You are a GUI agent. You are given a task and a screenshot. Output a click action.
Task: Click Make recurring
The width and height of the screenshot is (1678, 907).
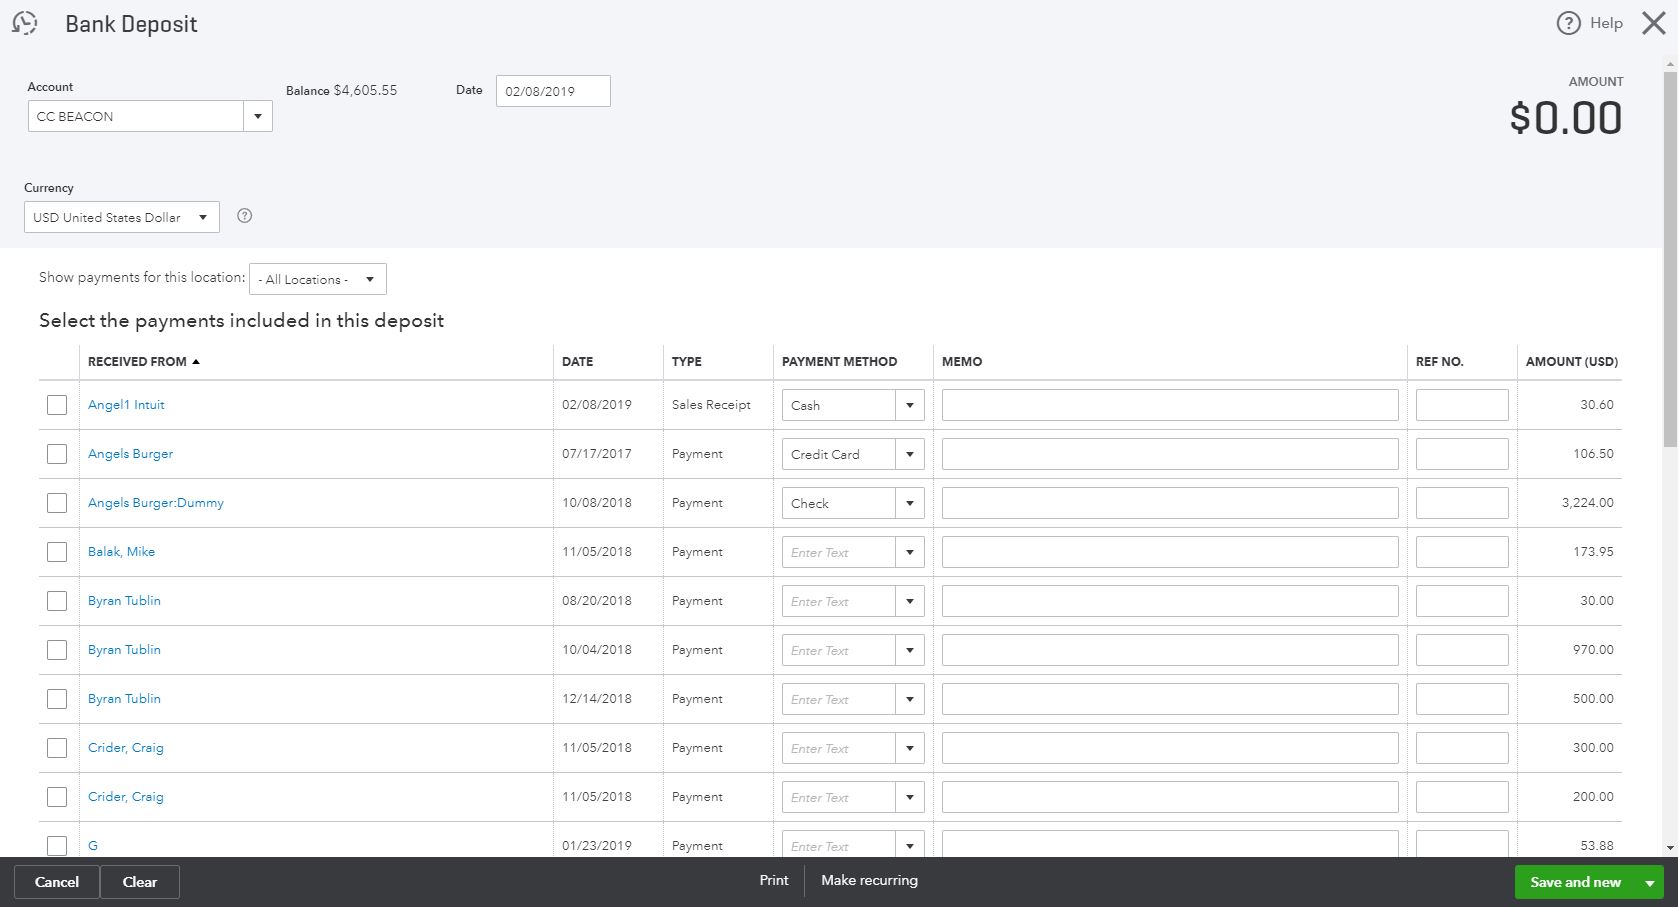869,881
